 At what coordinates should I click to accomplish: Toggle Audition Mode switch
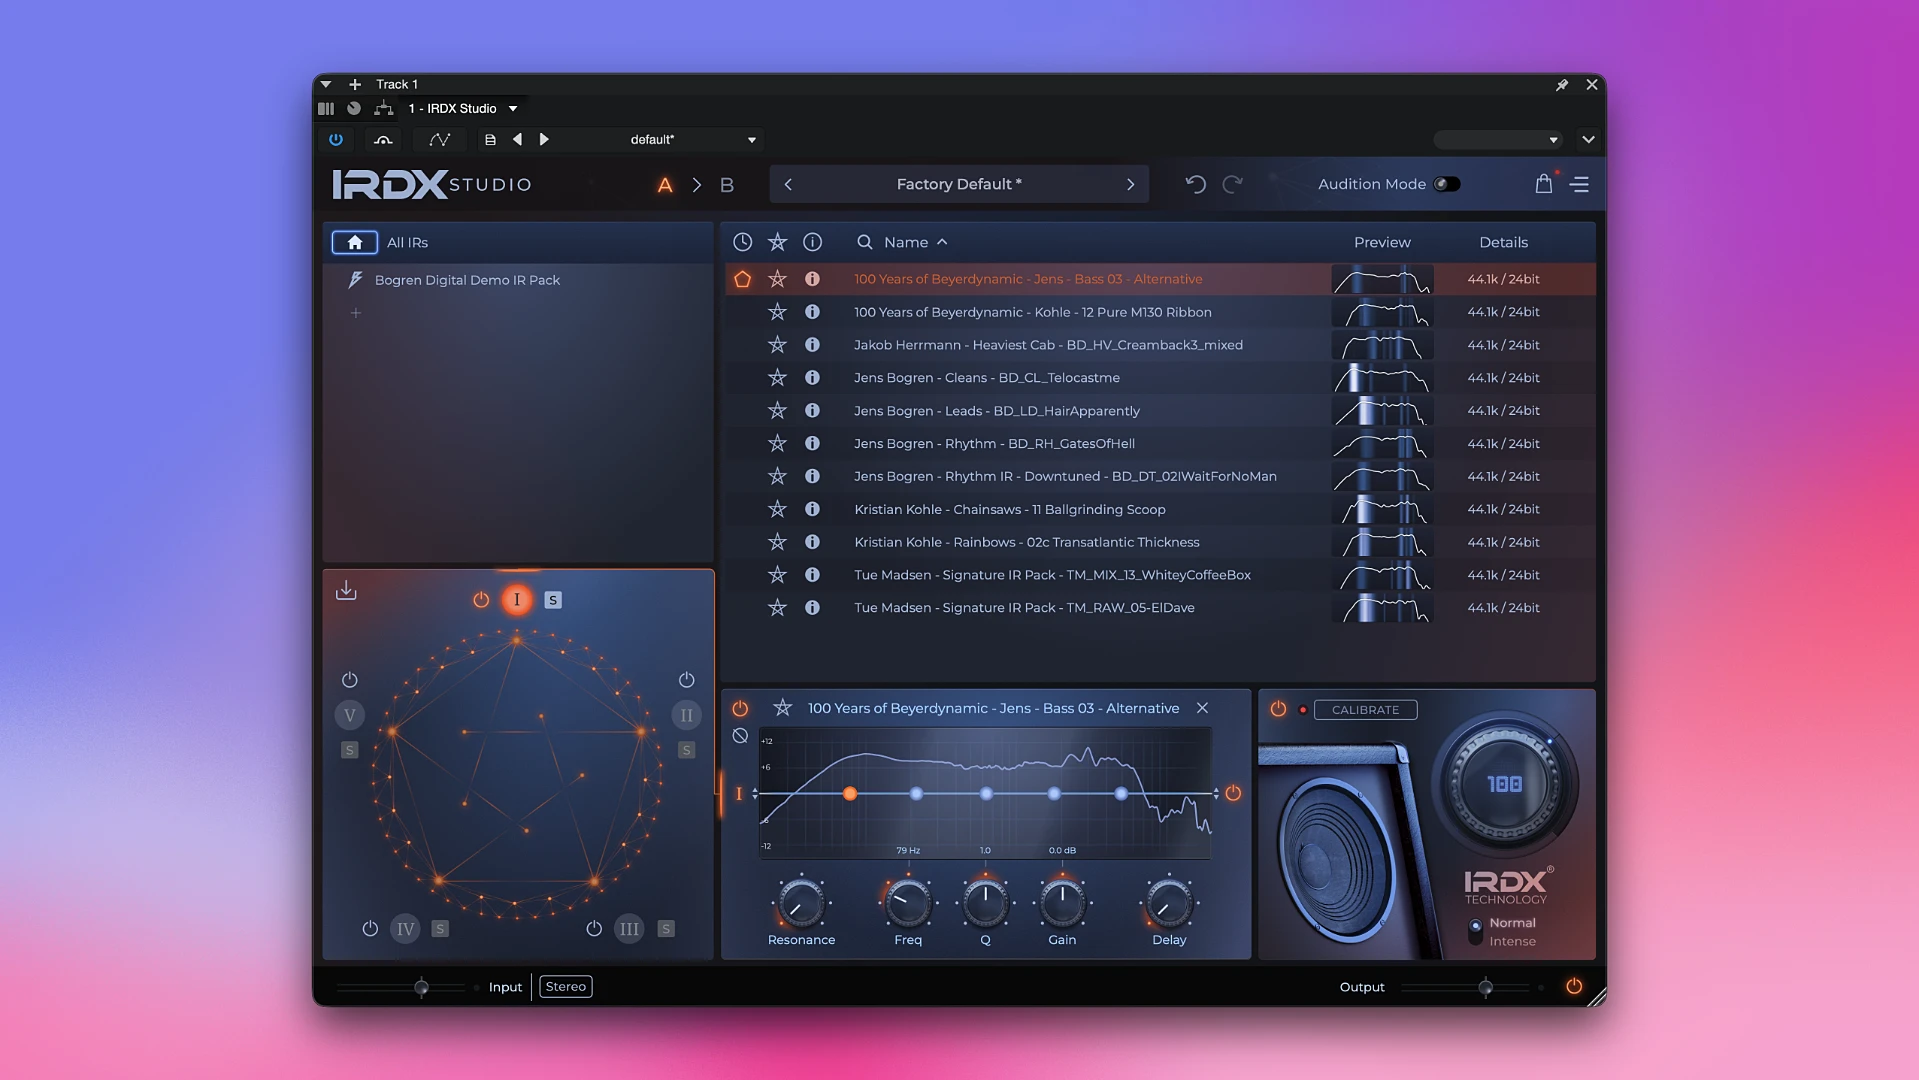[1446, 184]
